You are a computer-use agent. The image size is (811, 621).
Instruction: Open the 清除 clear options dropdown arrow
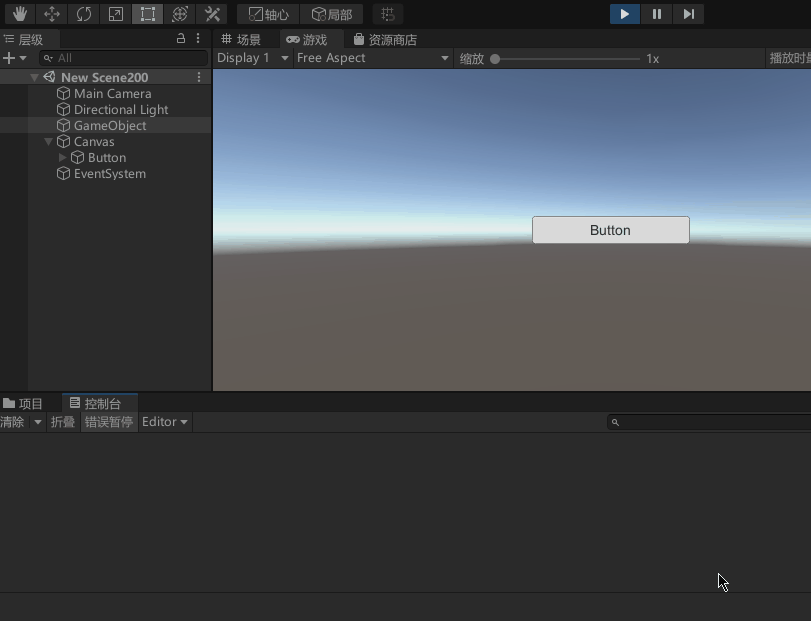click(38, 422)
